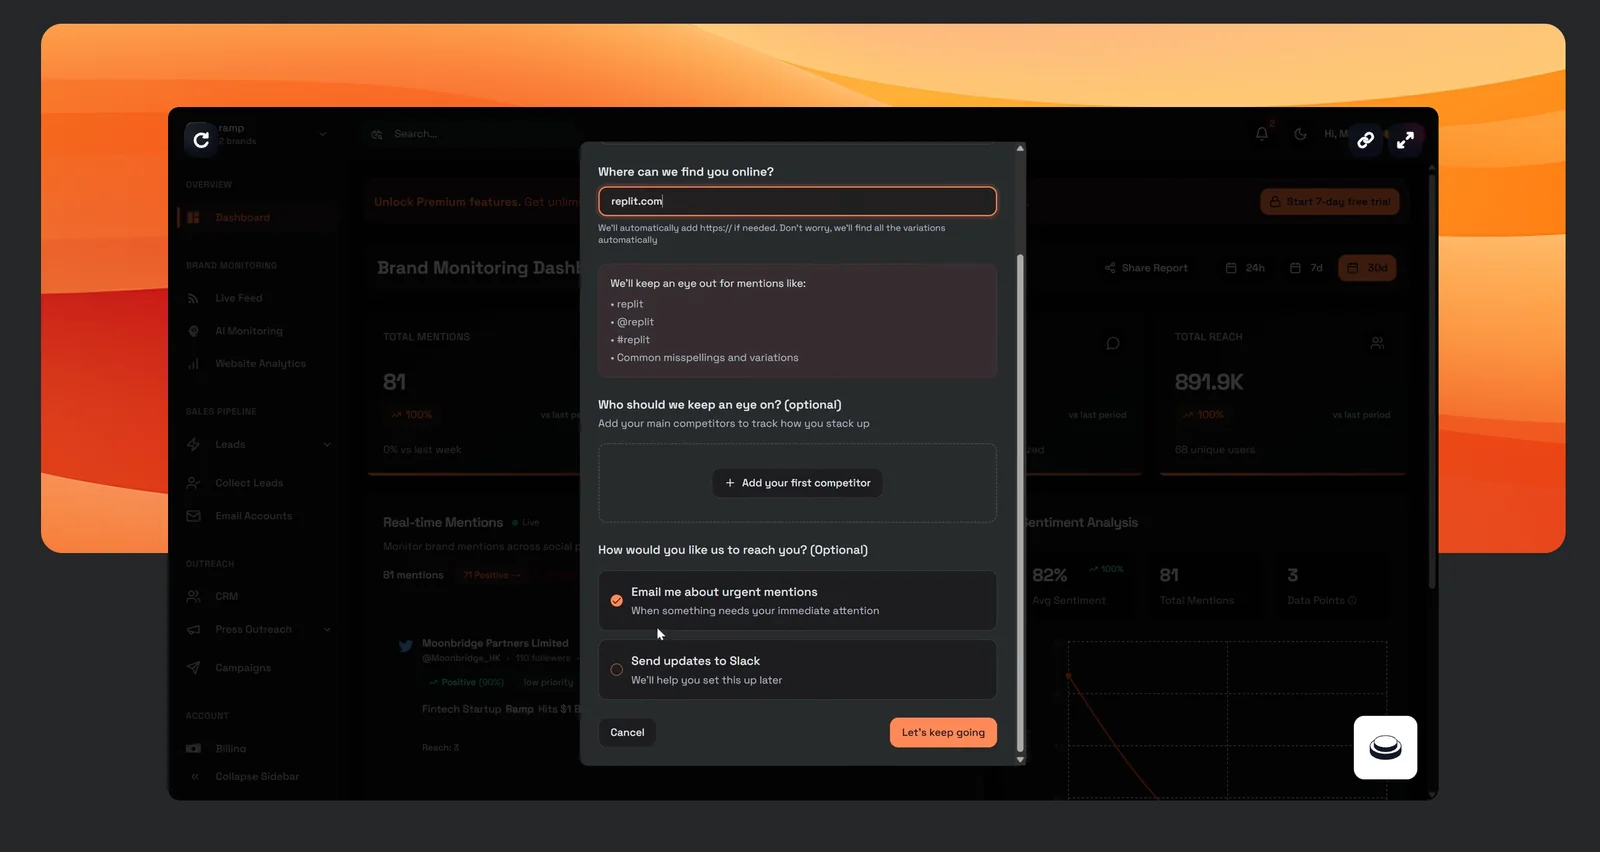
Task: Cancel the setup dialog
Action: (627, 732)
